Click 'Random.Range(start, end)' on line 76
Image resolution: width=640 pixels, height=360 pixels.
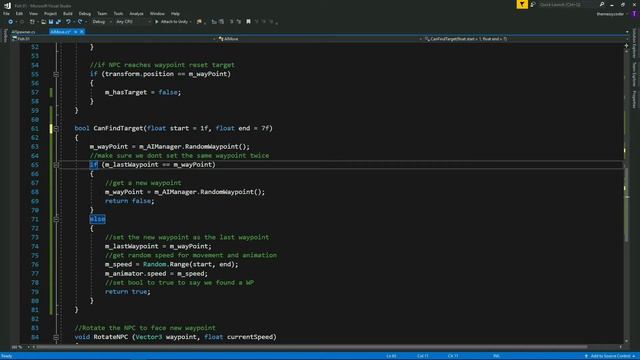click(190, 264)
